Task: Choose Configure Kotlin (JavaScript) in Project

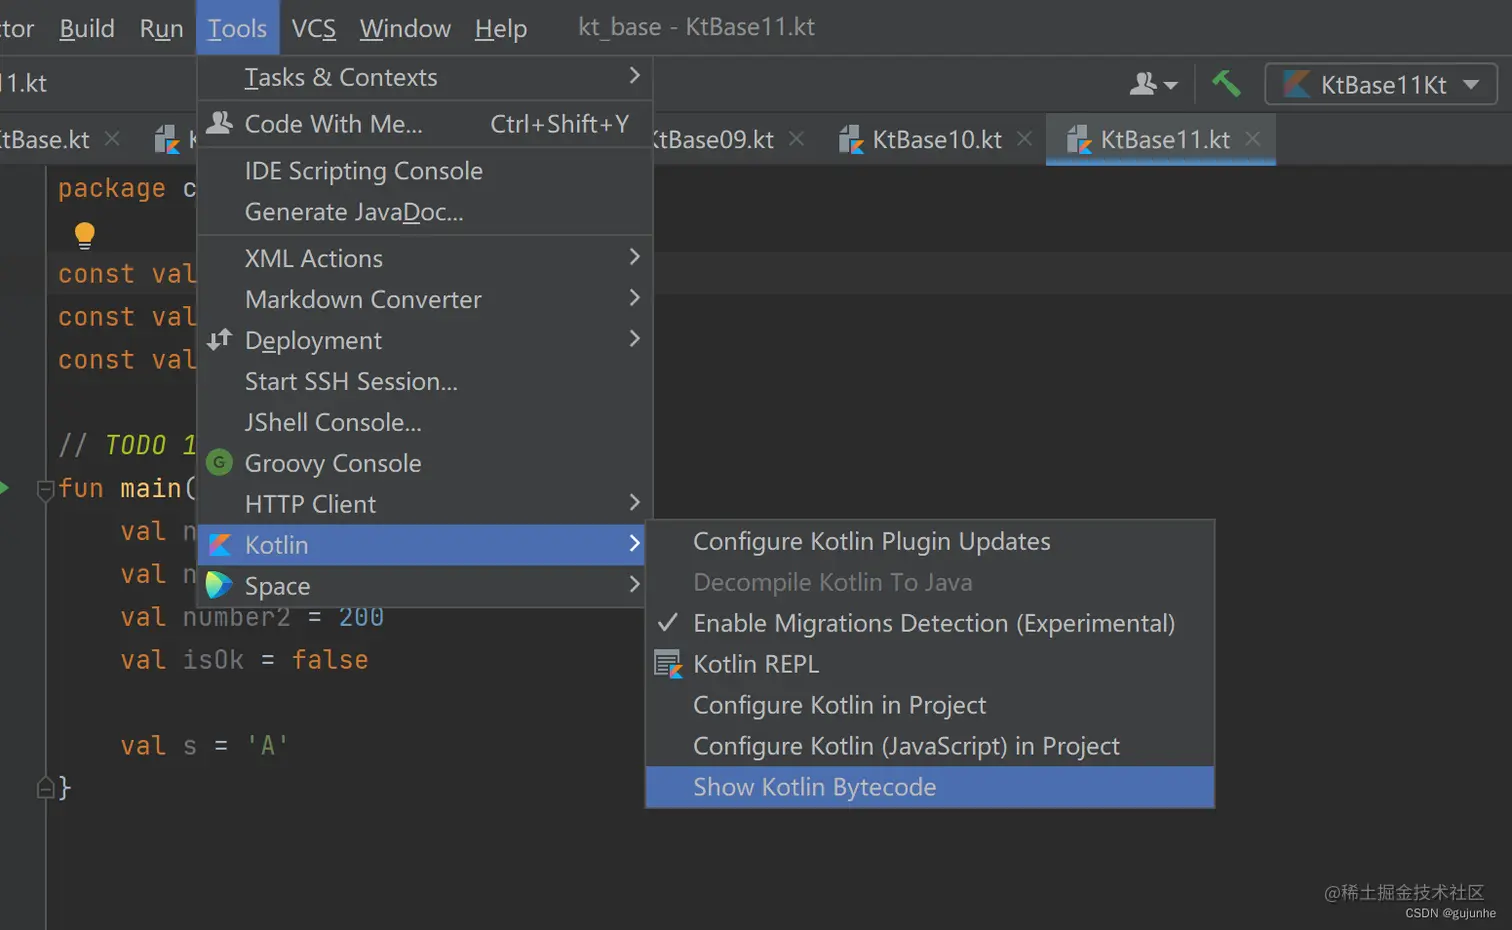Action: tap(930, 746)
